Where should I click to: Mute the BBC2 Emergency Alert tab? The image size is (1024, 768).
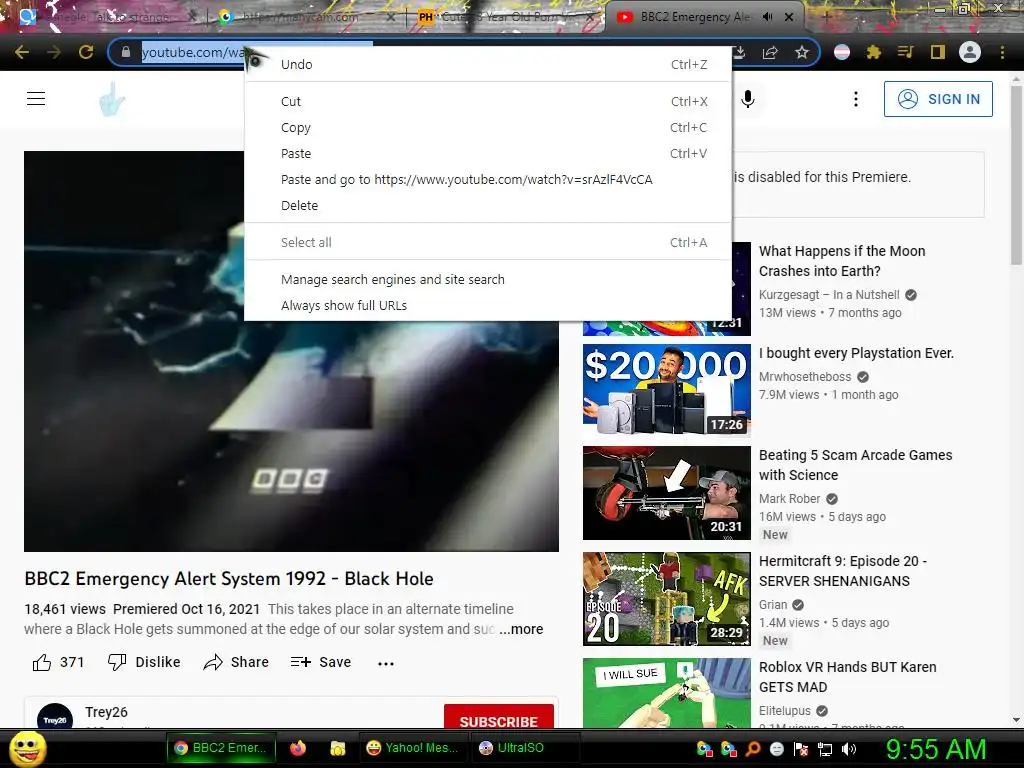click(x=768, y=17)
